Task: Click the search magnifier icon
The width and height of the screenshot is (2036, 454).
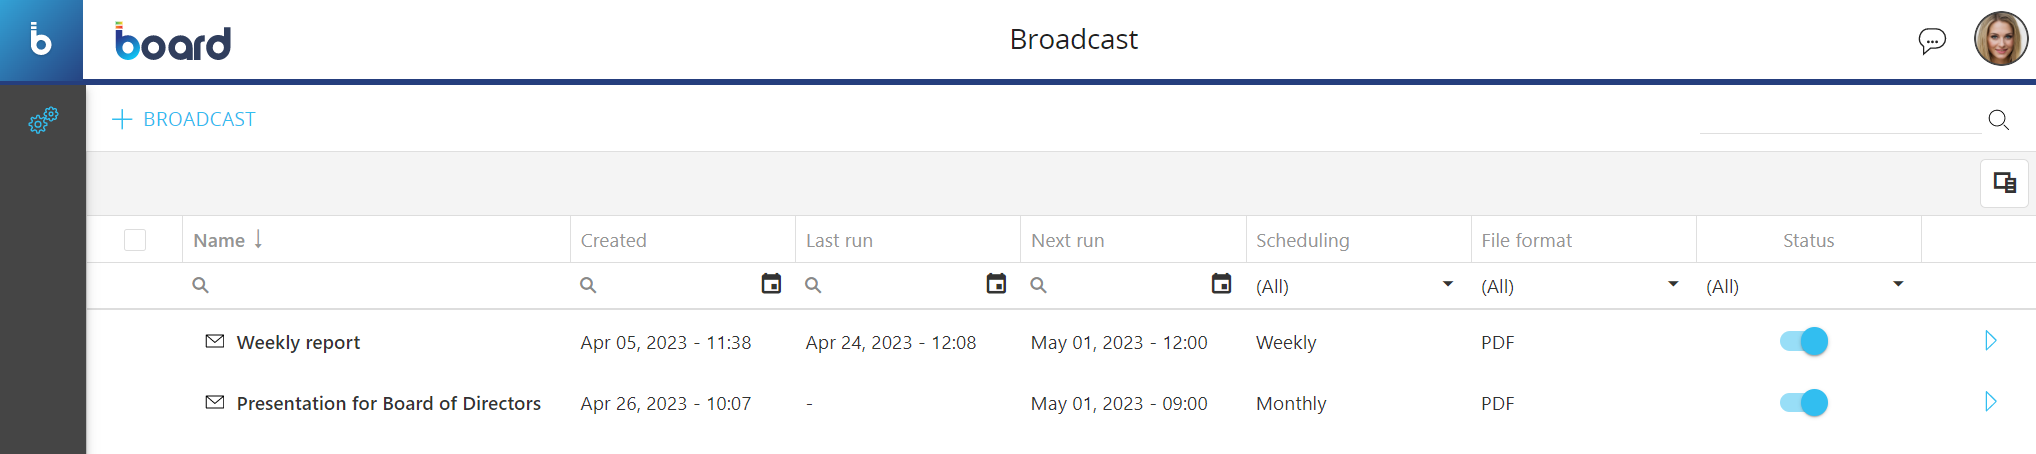Action: tap(1998, 120)
